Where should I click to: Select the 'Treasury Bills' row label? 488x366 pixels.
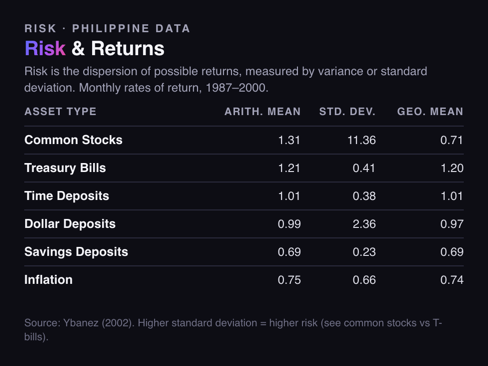tap(65, 168)
